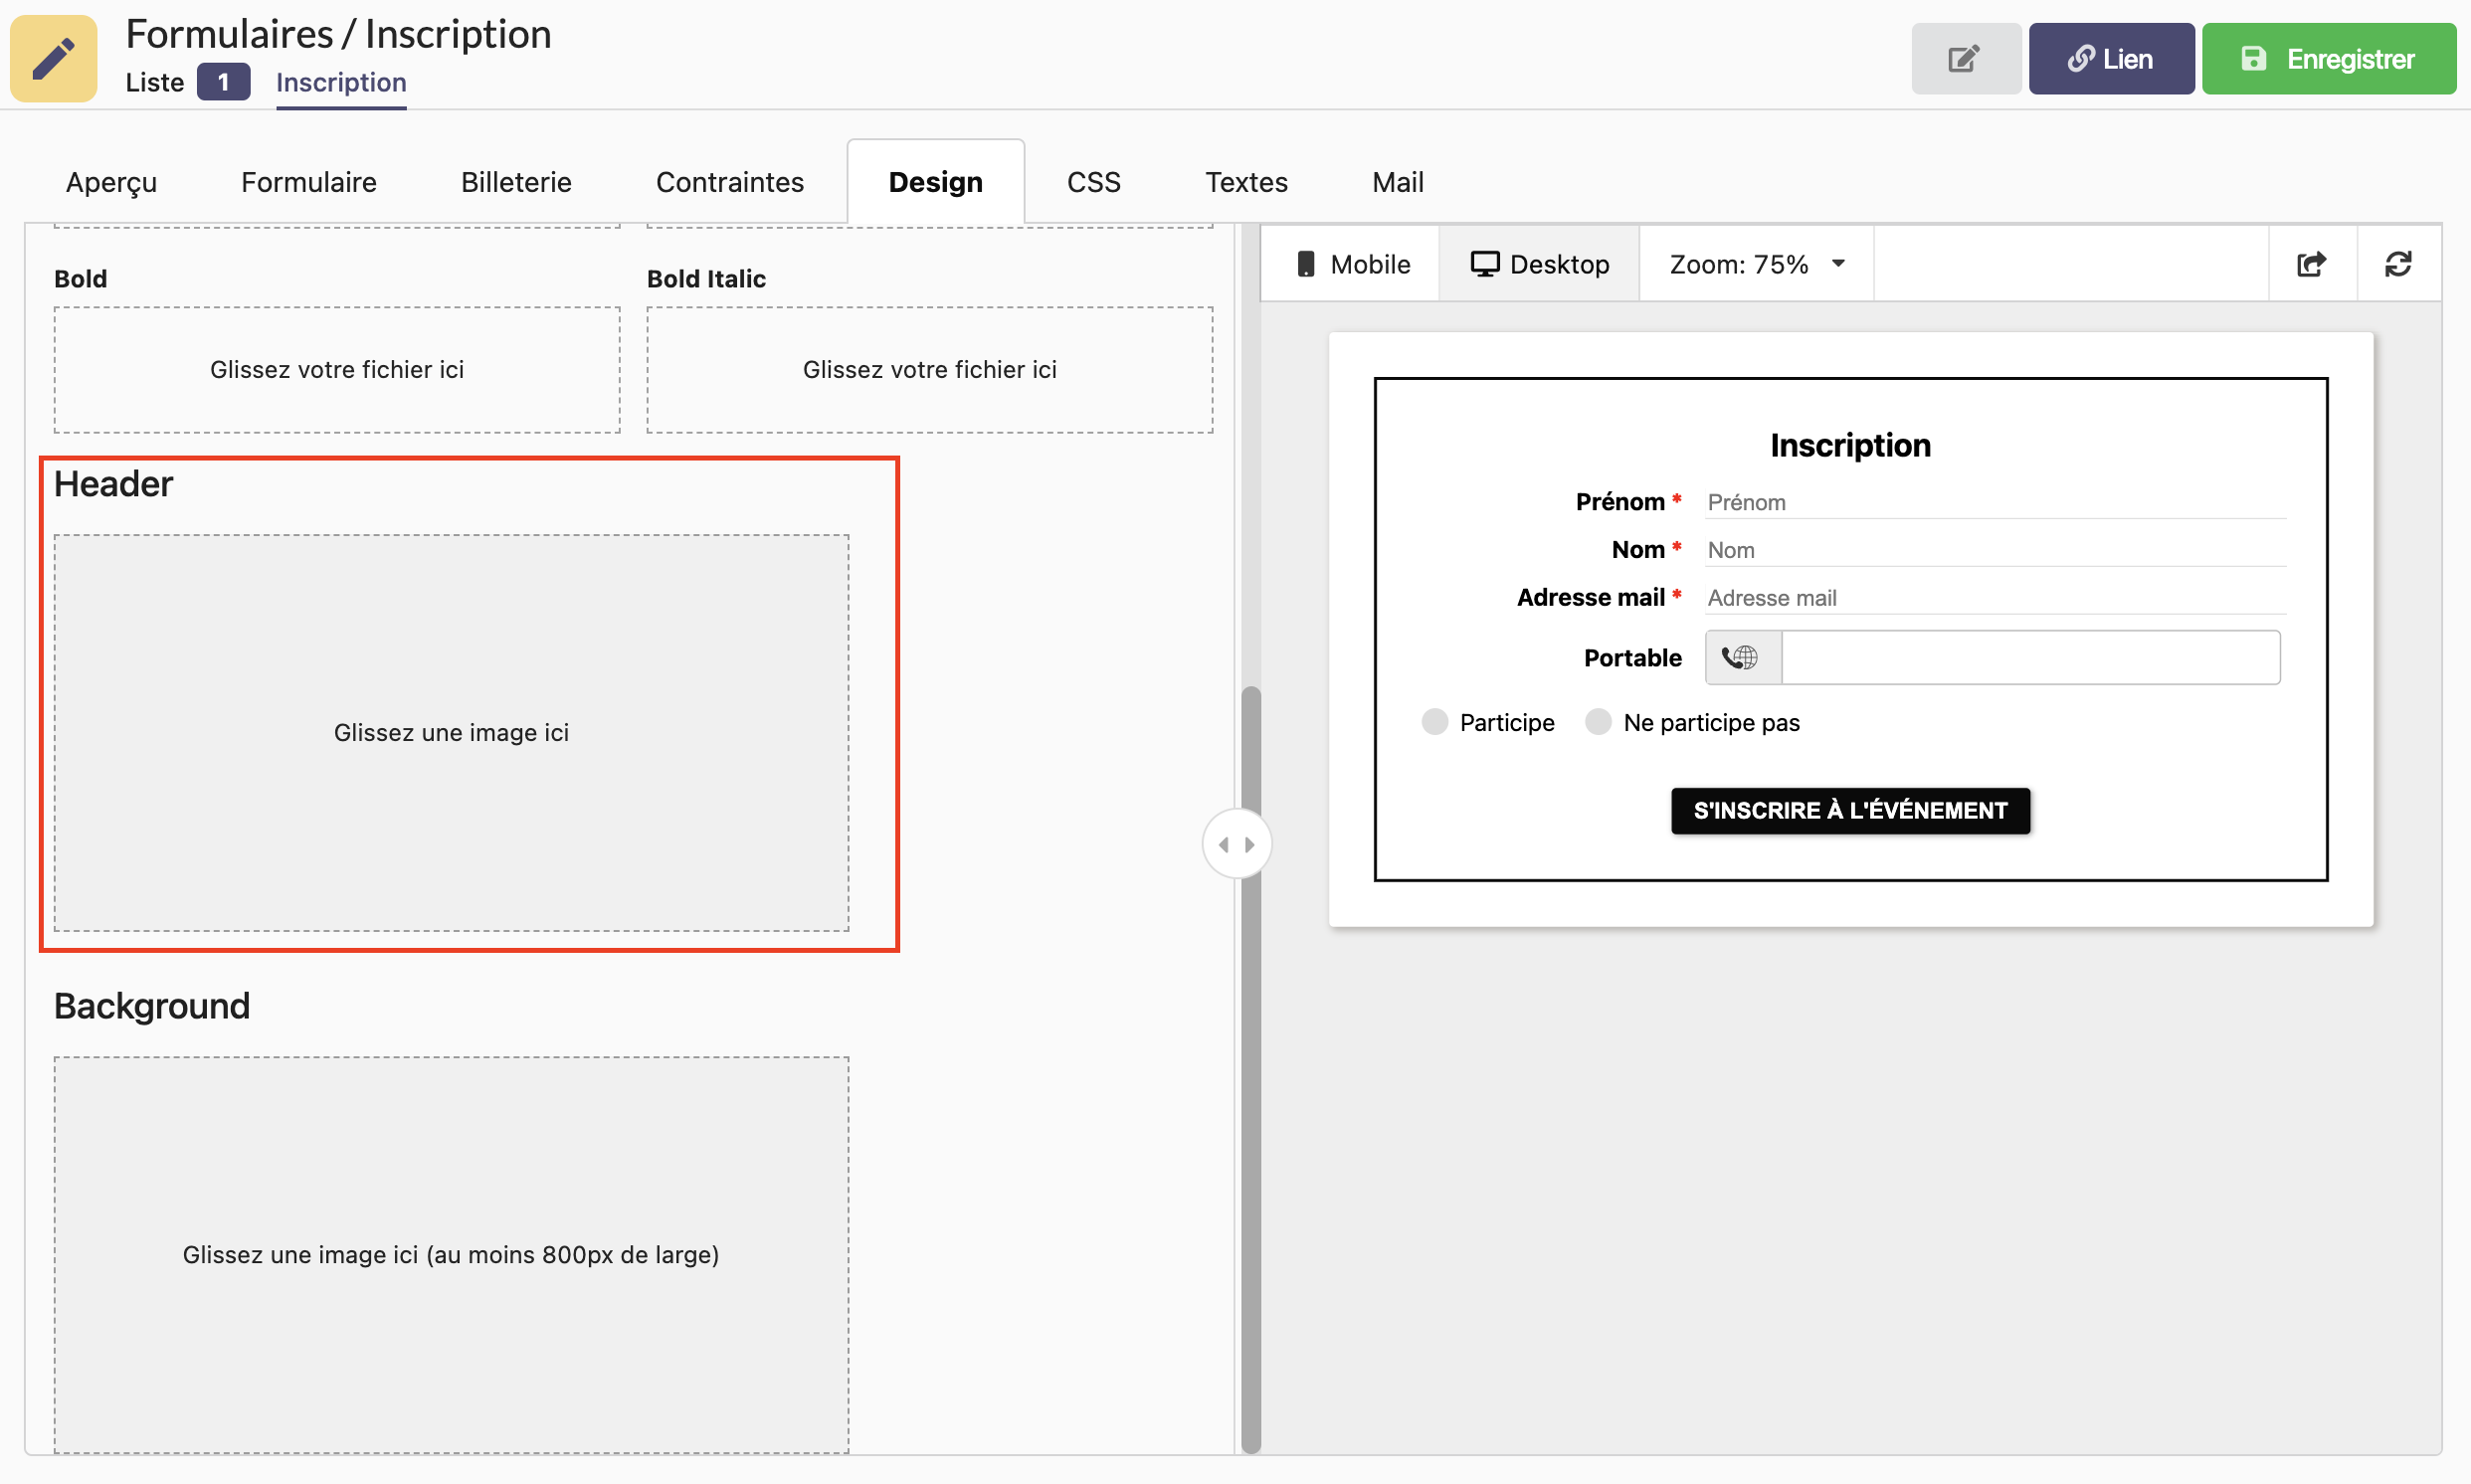Click the share export icon in preview toolbar

click(2311, 264)
